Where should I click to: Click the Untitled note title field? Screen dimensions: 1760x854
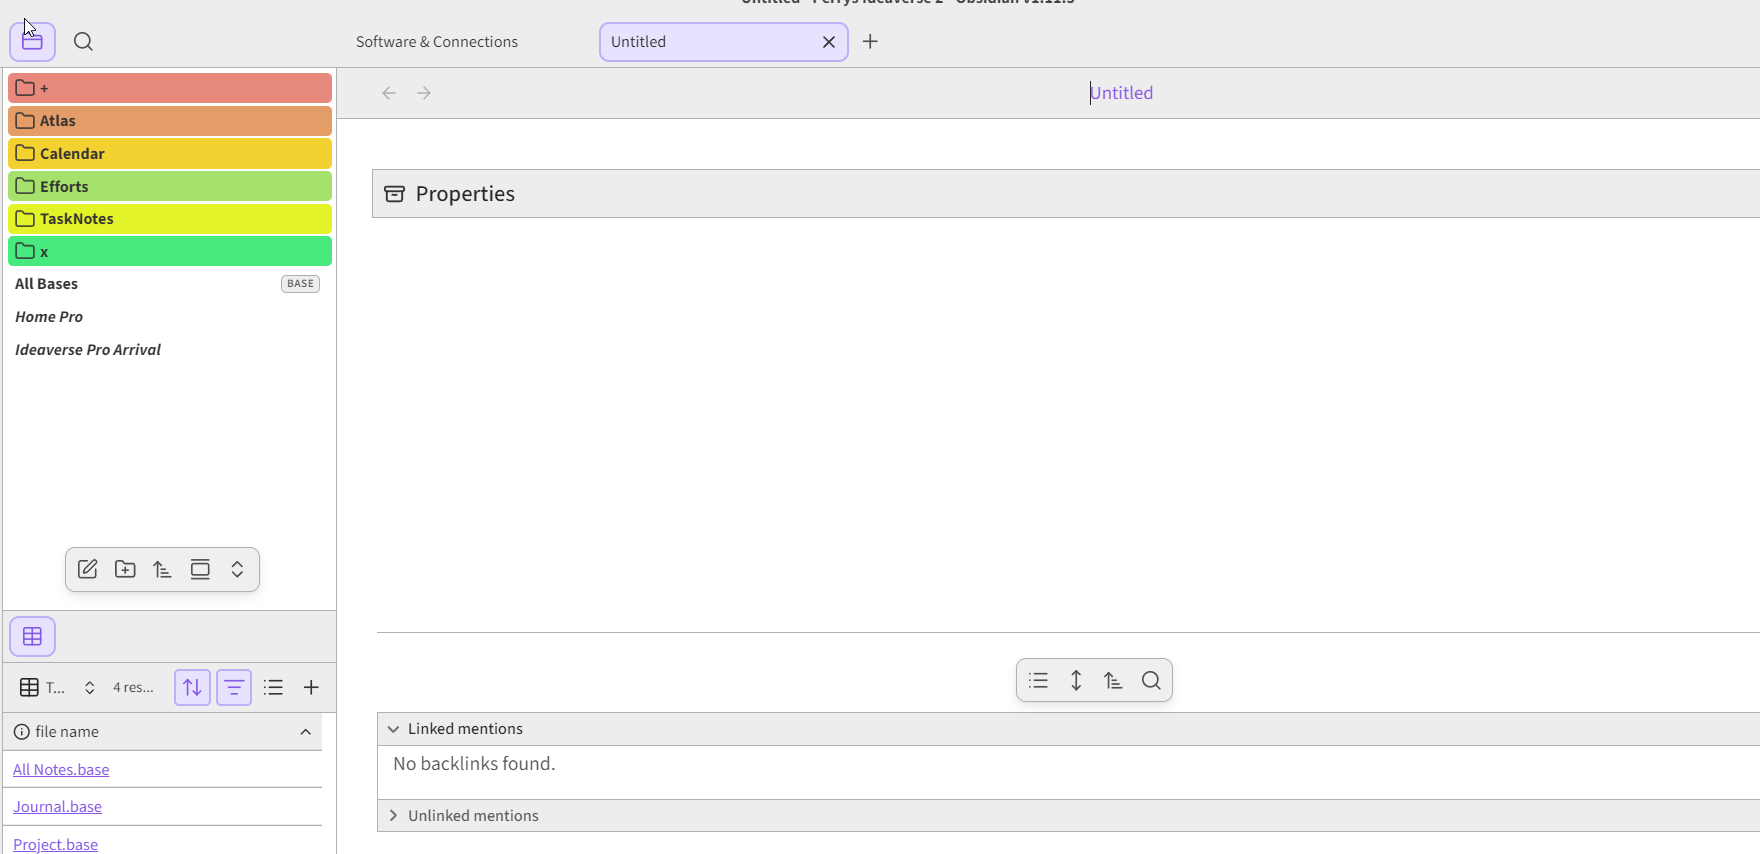(1121, 93)
